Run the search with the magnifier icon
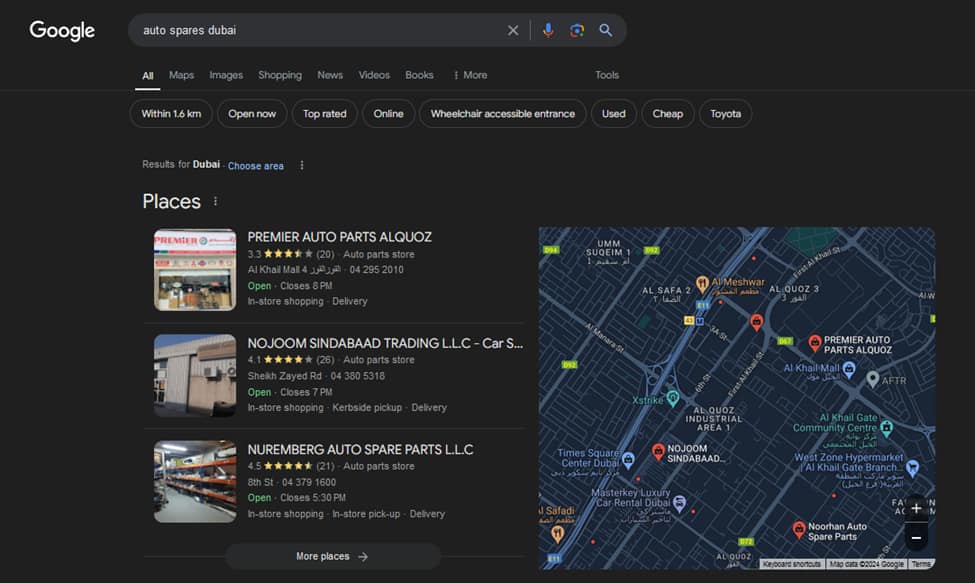Viewport: 975px width, 583px height. click(605, 30)
